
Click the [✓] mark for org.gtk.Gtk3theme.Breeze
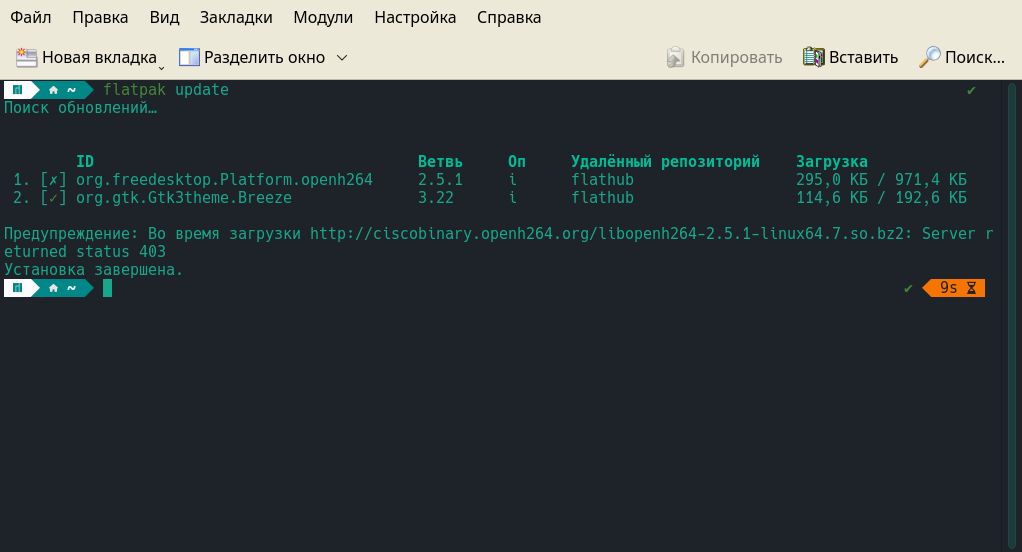(x=54, y=198)
